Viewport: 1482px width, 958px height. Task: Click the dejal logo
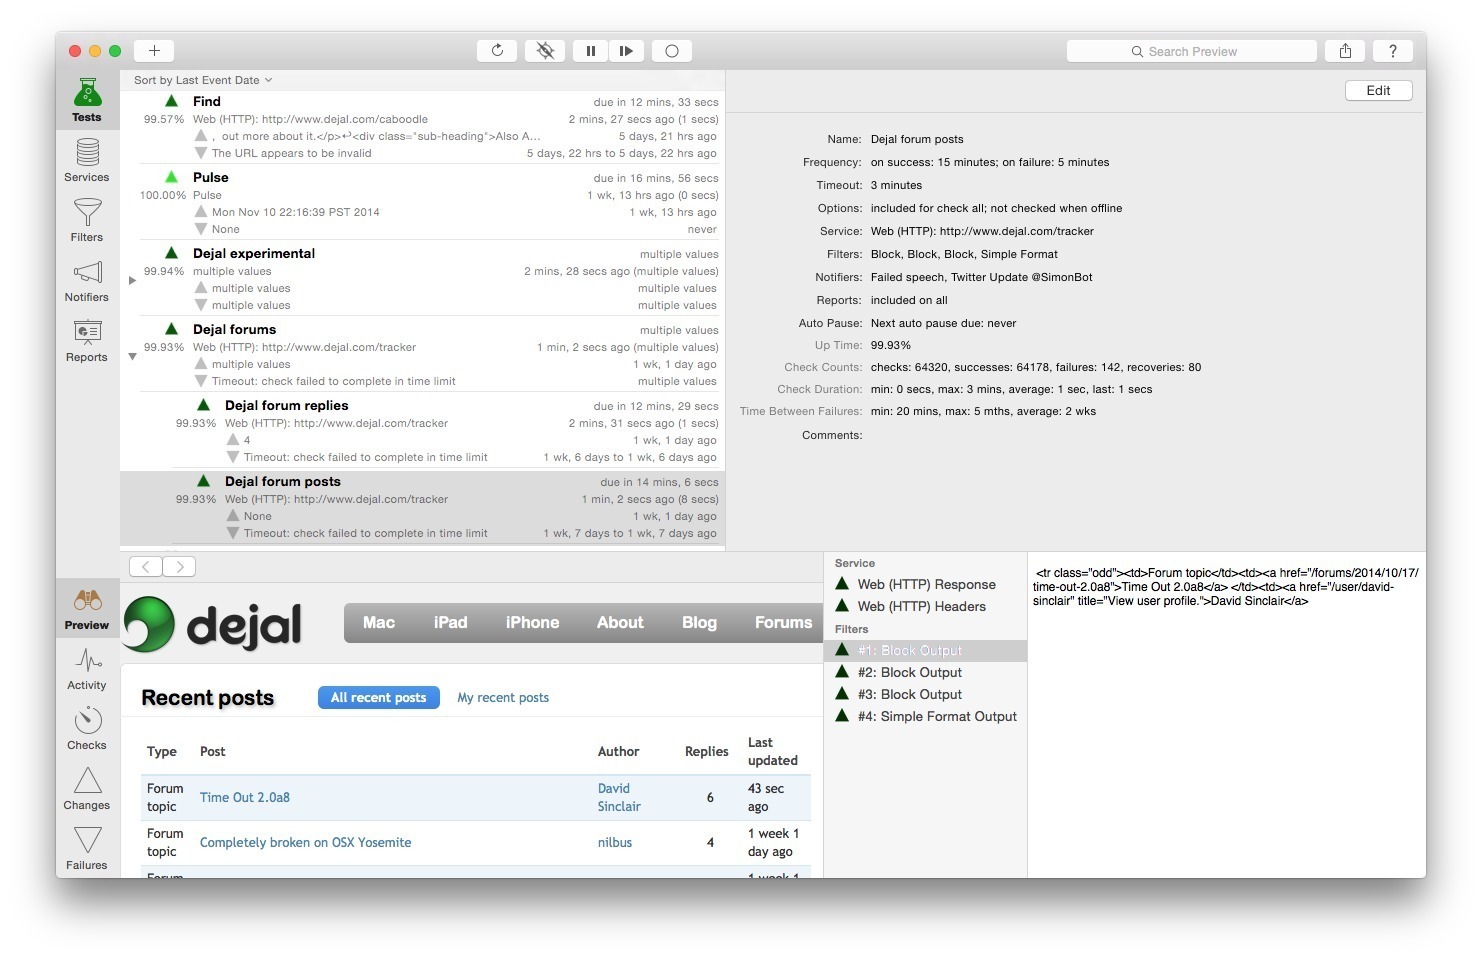213,624
